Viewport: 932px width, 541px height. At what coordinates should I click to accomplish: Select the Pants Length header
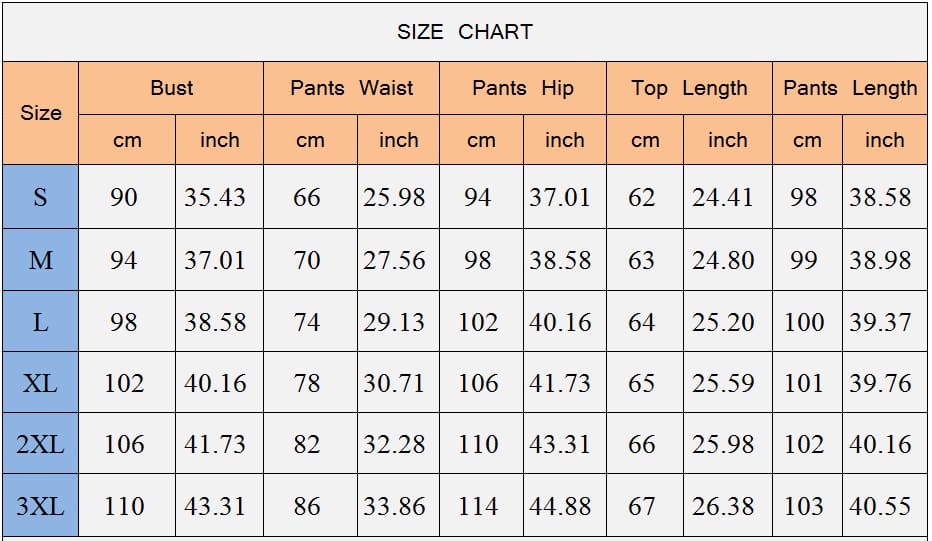[850, 88]
